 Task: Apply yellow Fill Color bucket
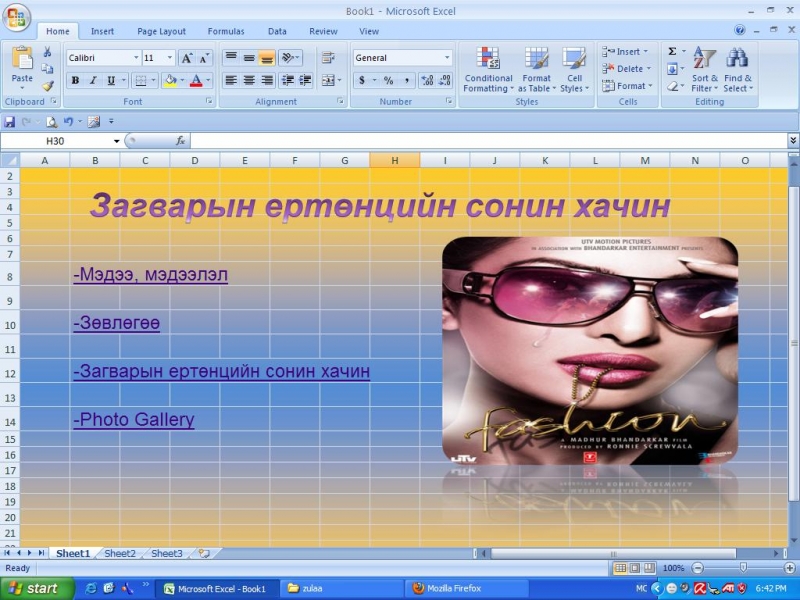pyautogui.click(x=170, y=81)
